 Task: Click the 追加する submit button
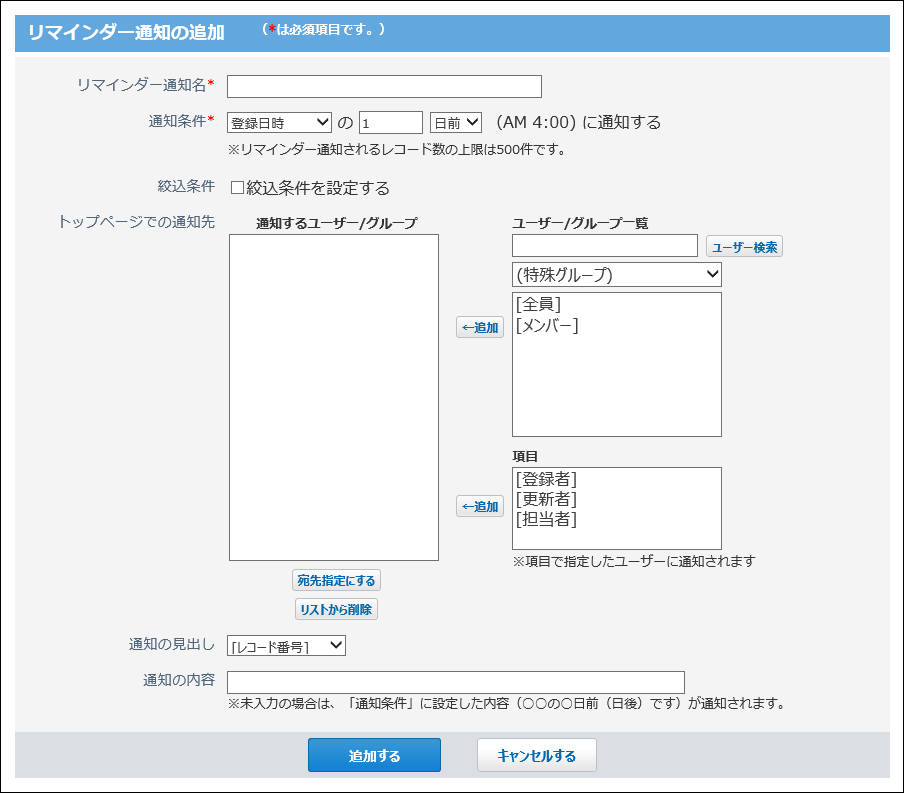(x=374, y=755)
